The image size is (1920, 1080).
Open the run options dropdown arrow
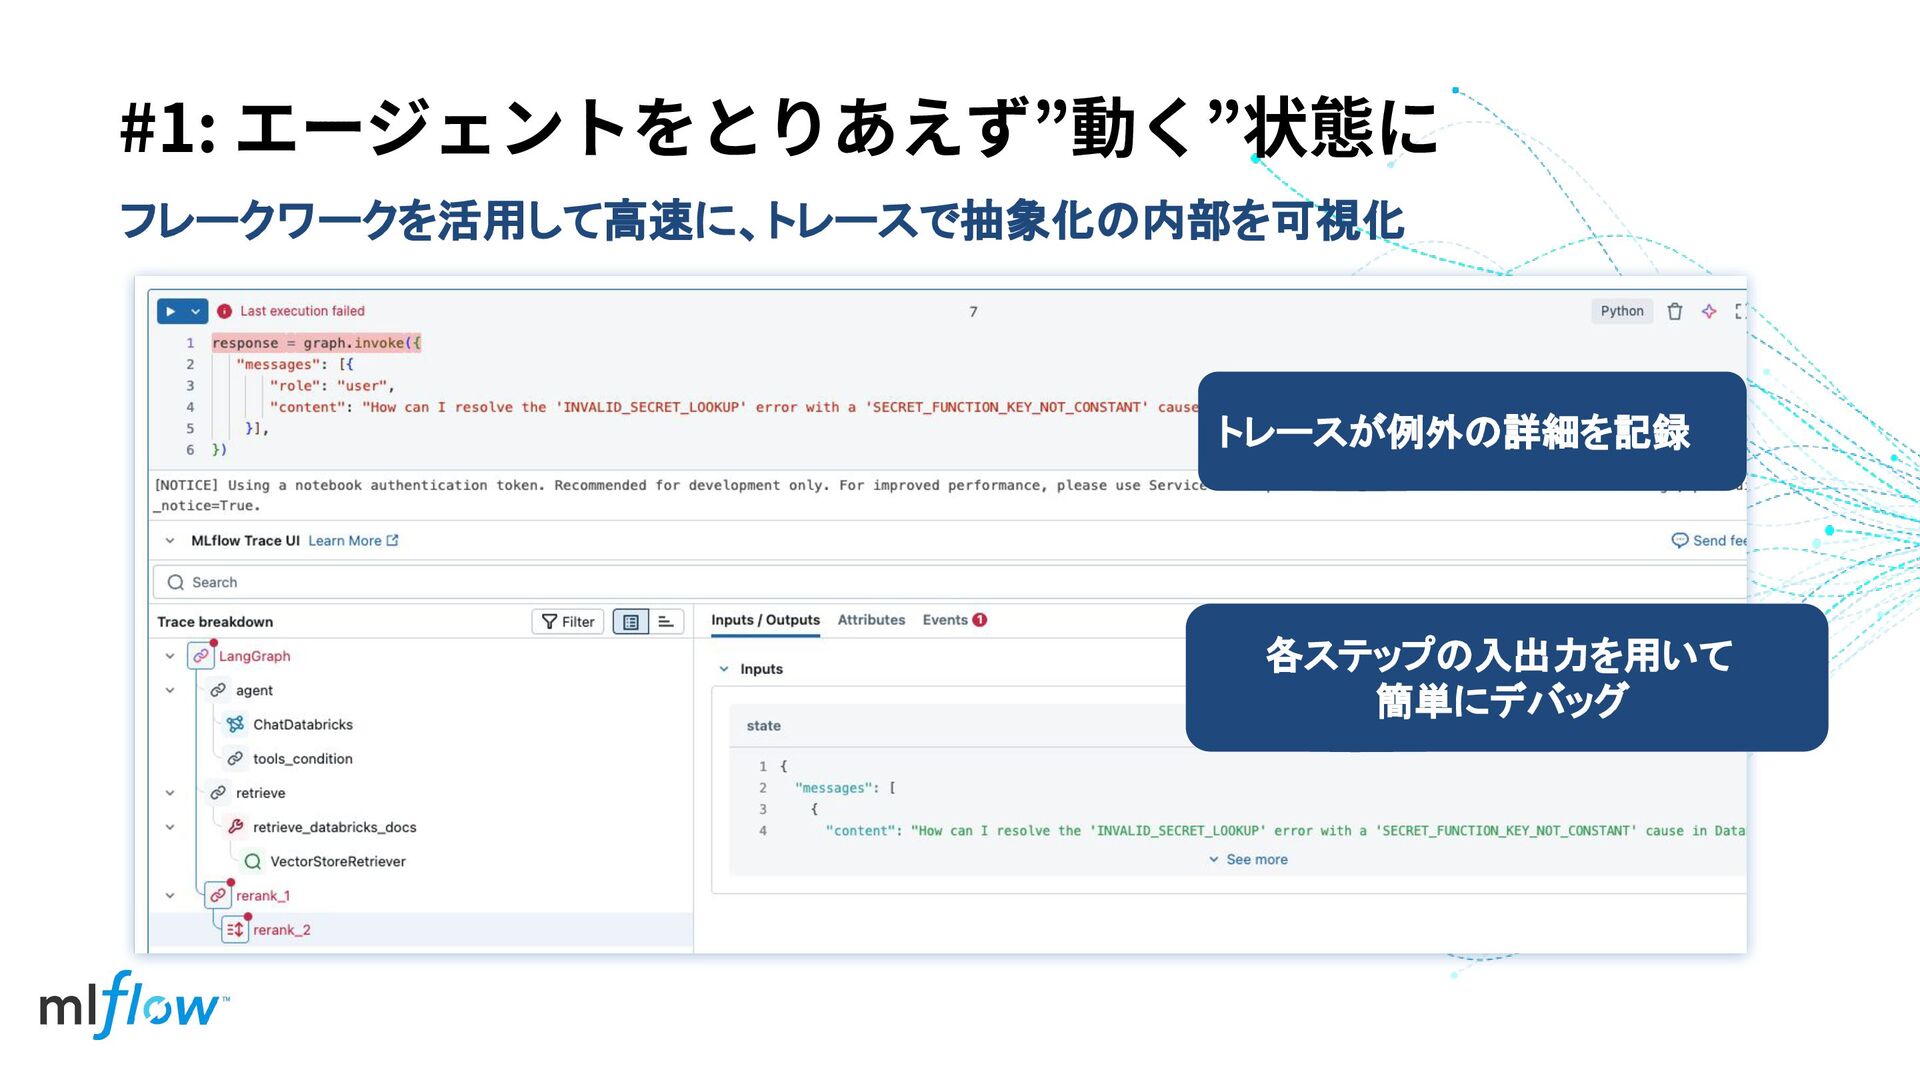(196, 311)
